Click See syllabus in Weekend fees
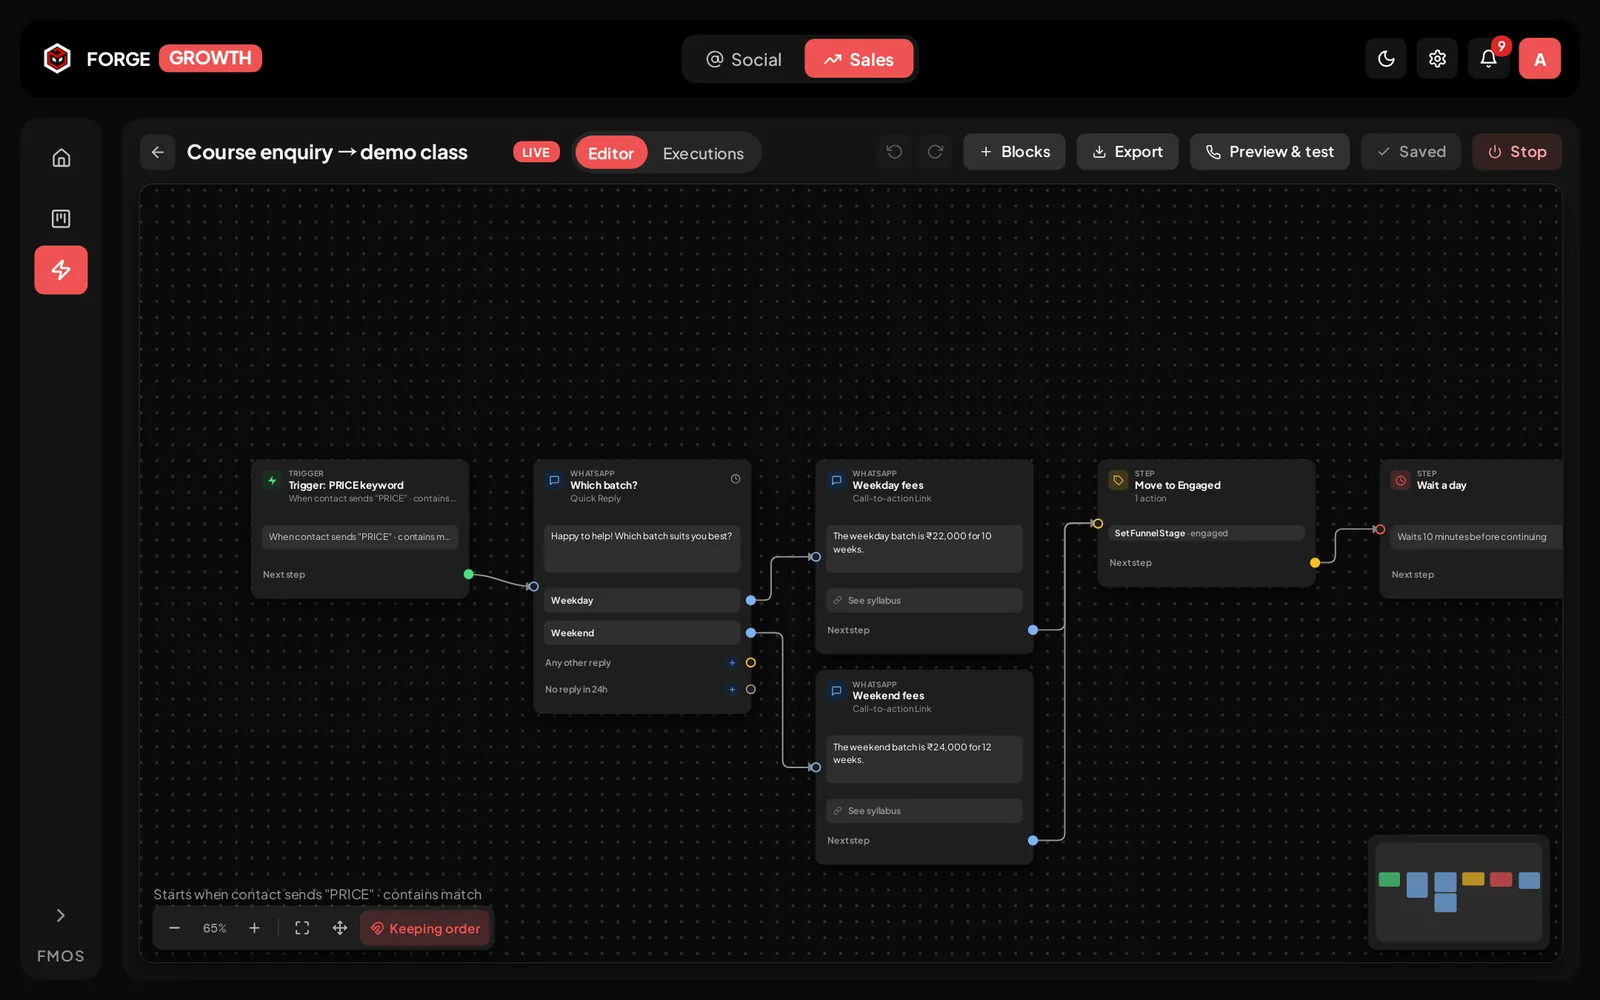1600x1000 pixels. pos(924,811)
